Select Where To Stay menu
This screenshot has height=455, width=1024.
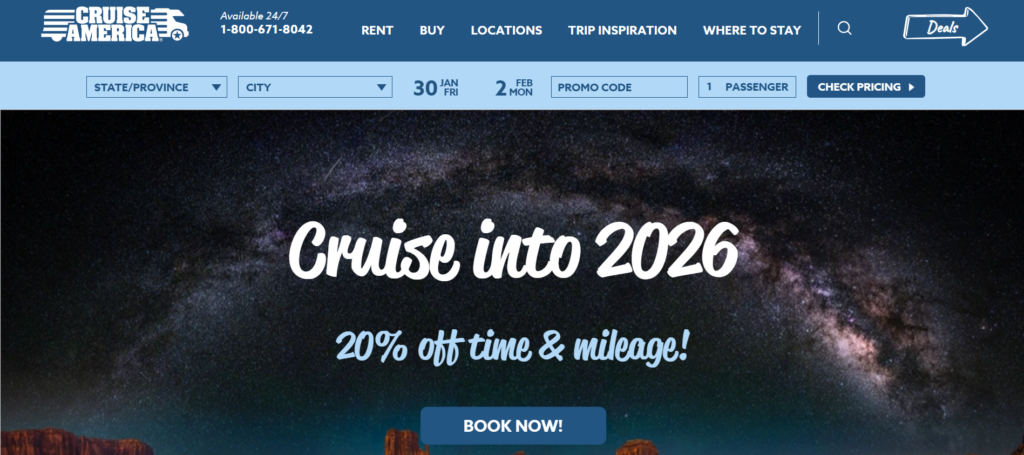tap(752, 31)
